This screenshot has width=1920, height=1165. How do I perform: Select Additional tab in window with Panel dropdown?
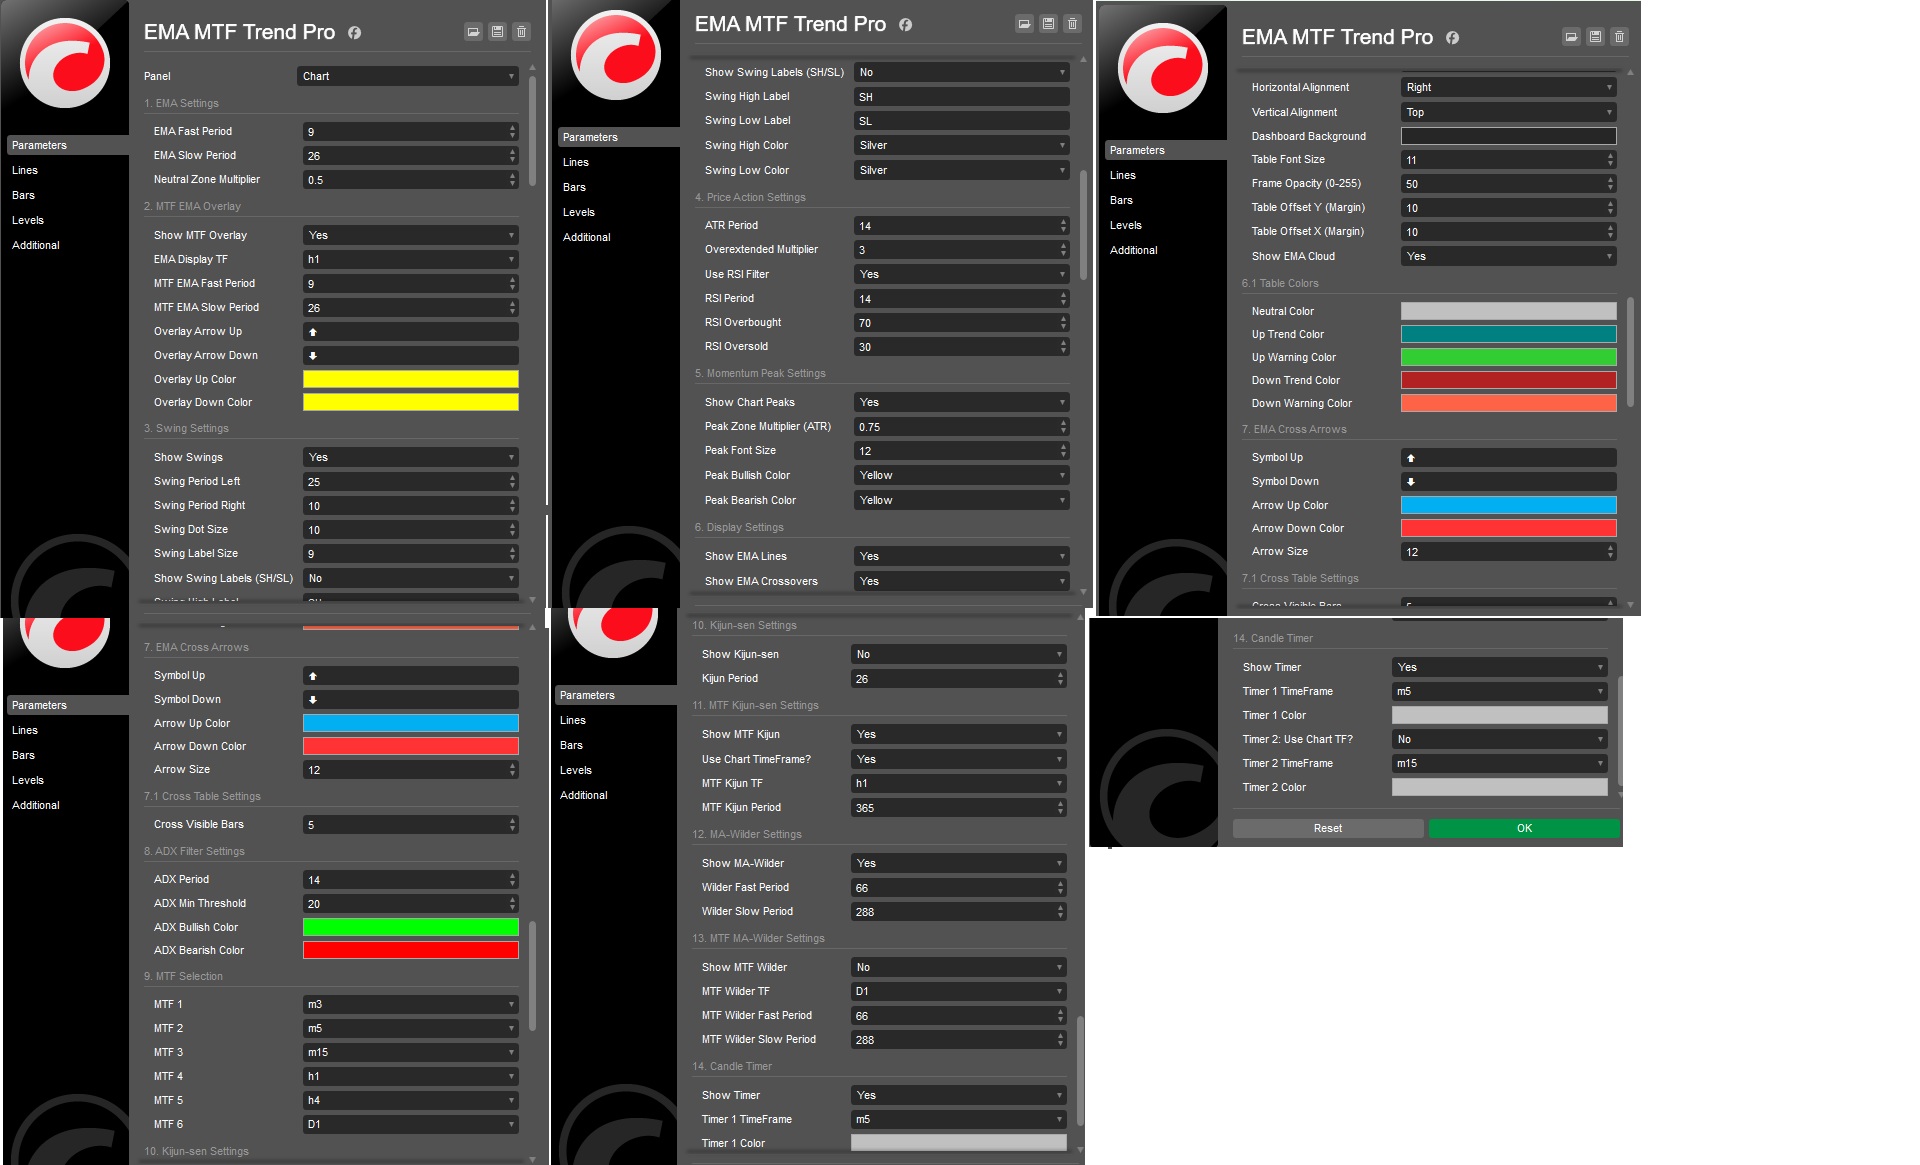(36, 245)
